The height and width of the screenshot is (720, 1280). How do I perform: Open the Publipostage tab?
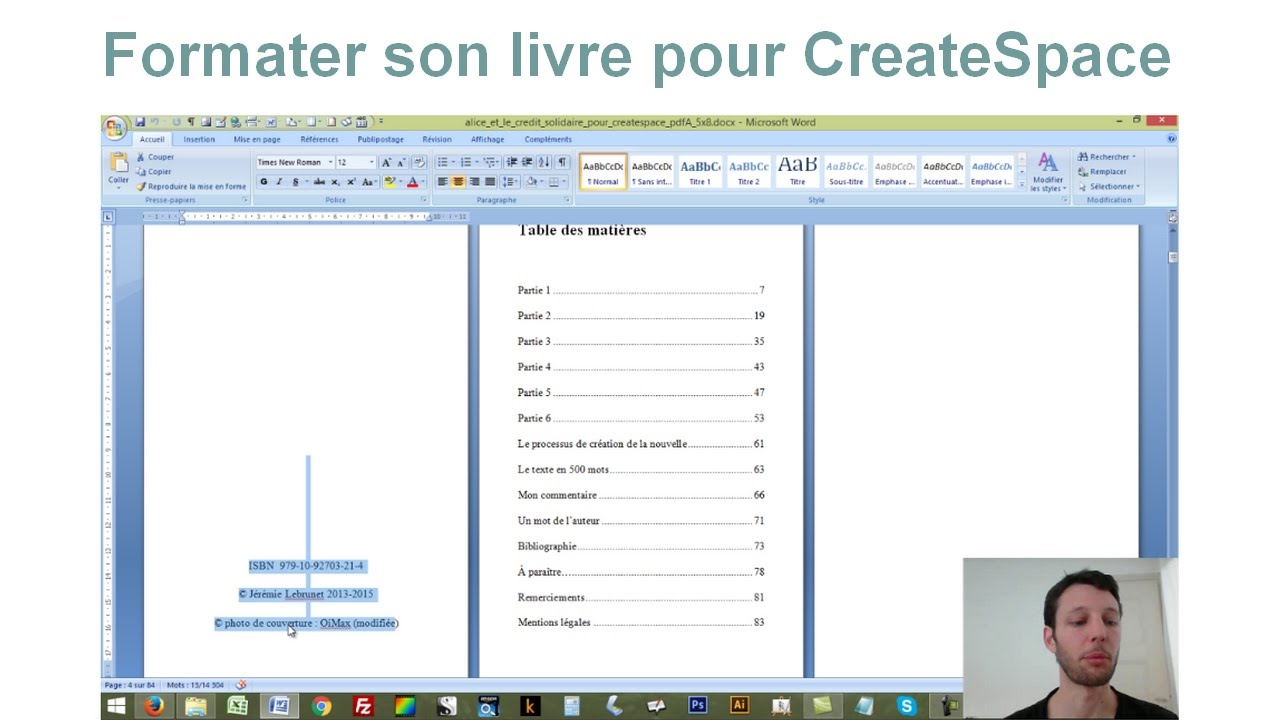click(x=381, y=140)
